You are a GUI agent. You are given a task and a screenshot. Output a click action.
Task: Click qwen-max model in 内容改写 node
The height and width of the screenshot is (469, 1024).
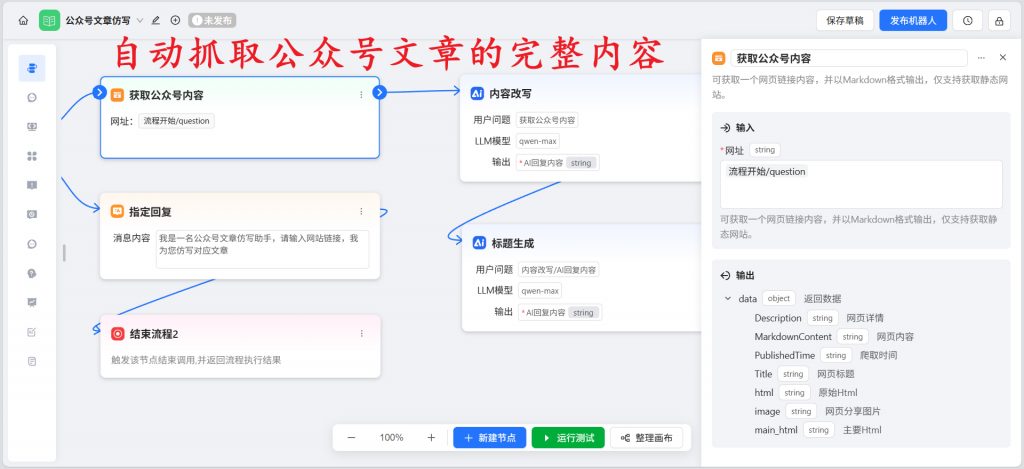tap(537, 141)
